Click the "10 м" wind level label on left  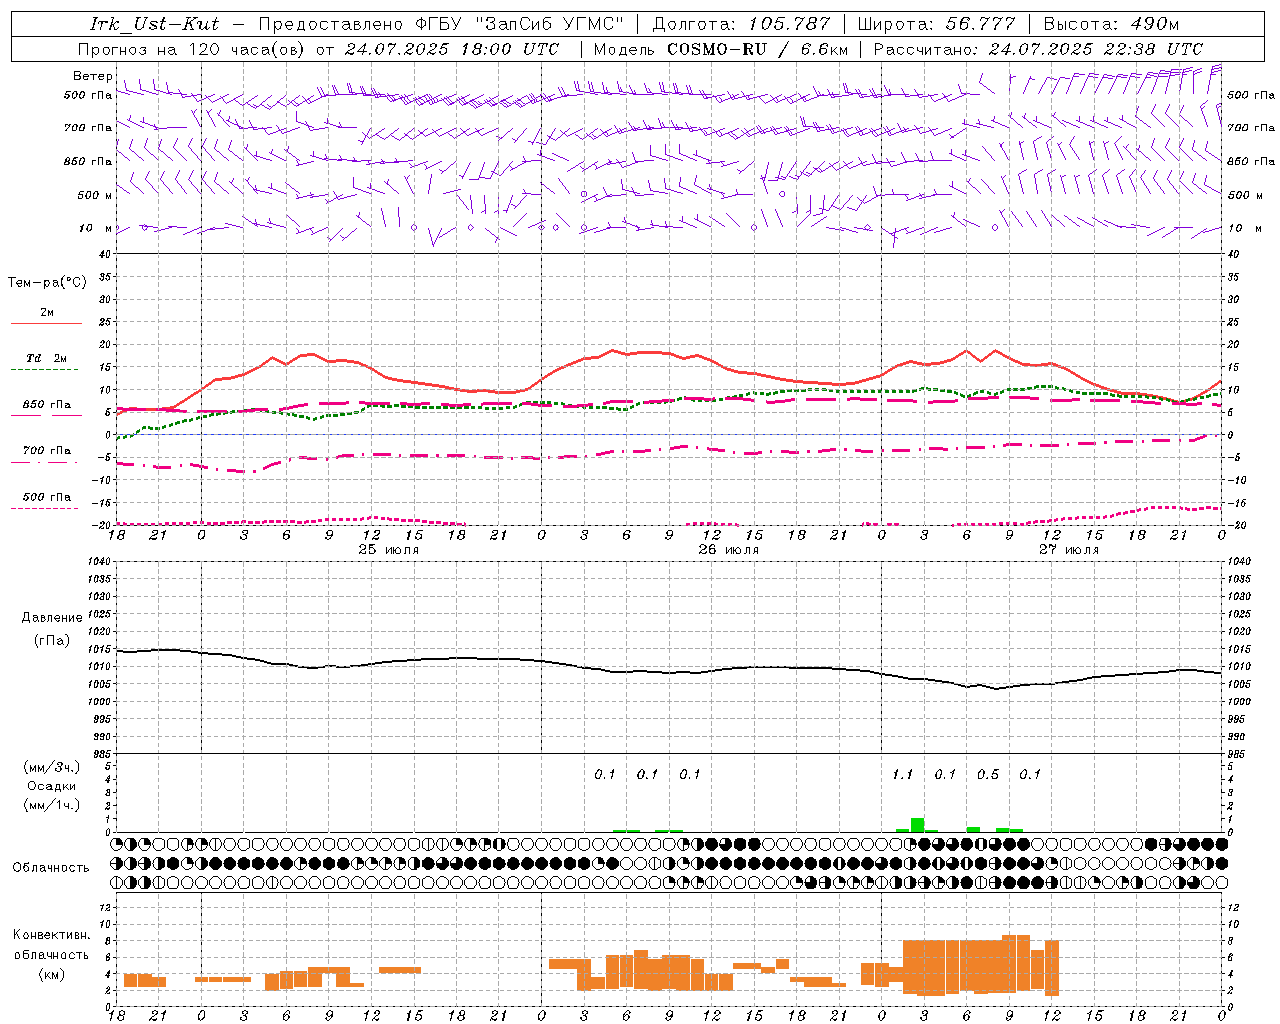[96, 229]
